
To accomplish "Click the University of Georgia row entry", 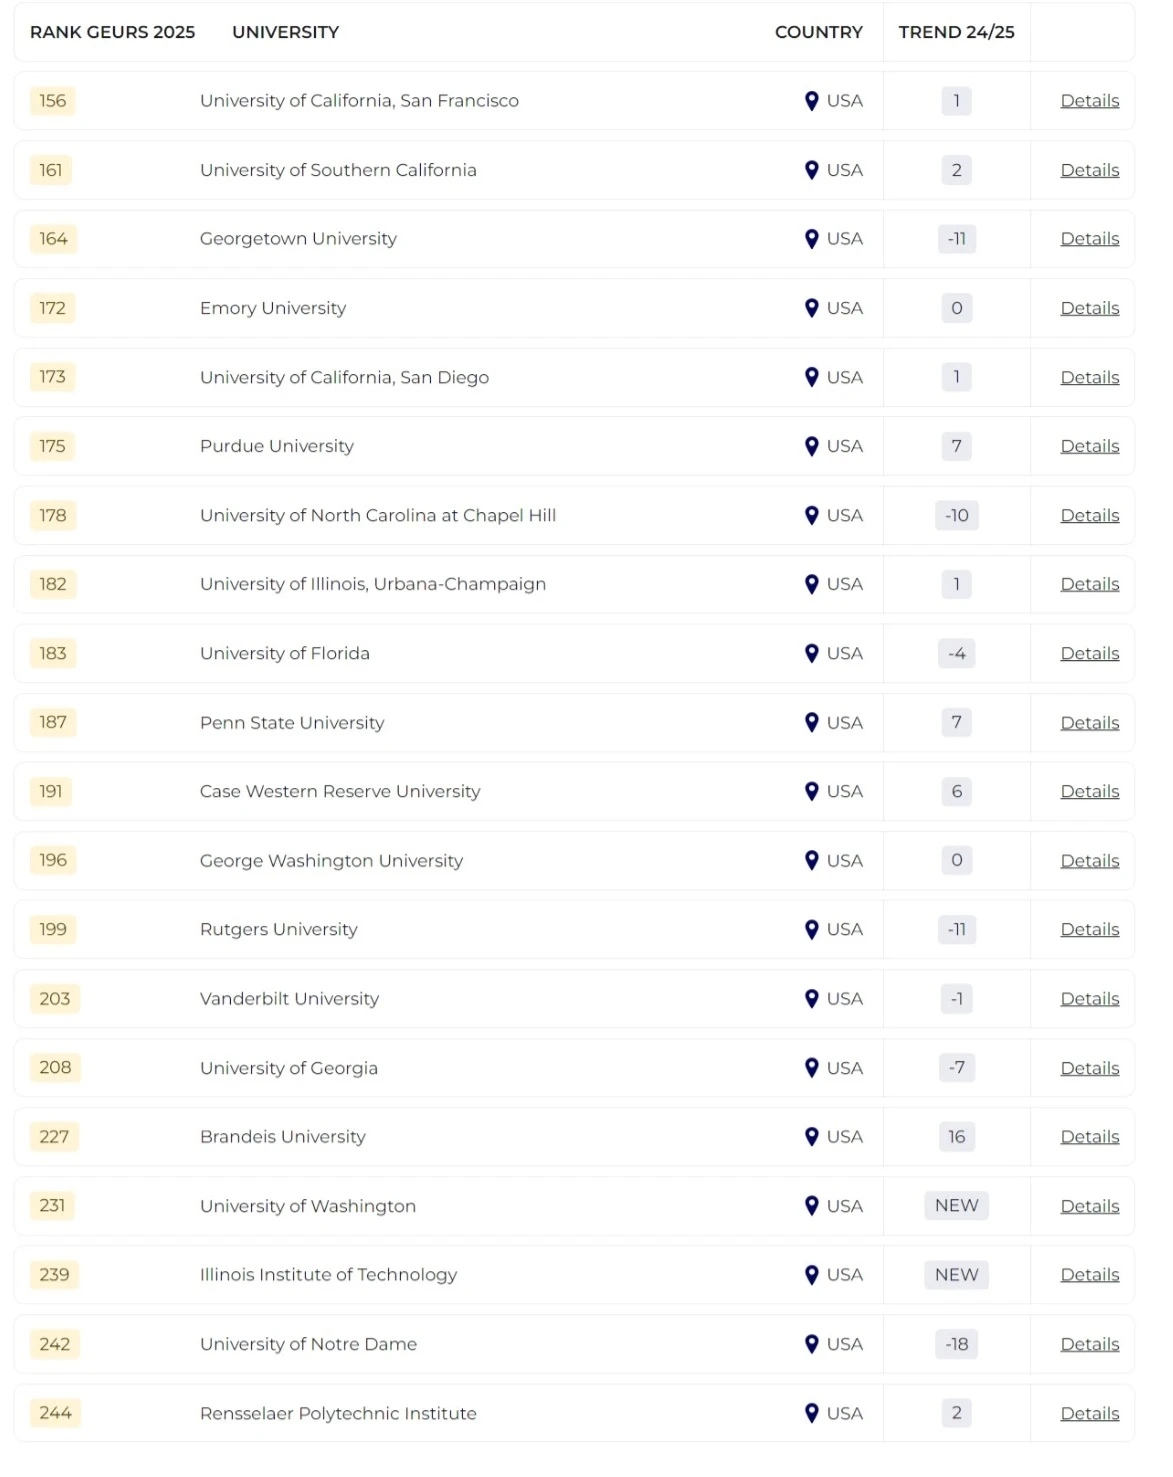I will coord(288,1068).
